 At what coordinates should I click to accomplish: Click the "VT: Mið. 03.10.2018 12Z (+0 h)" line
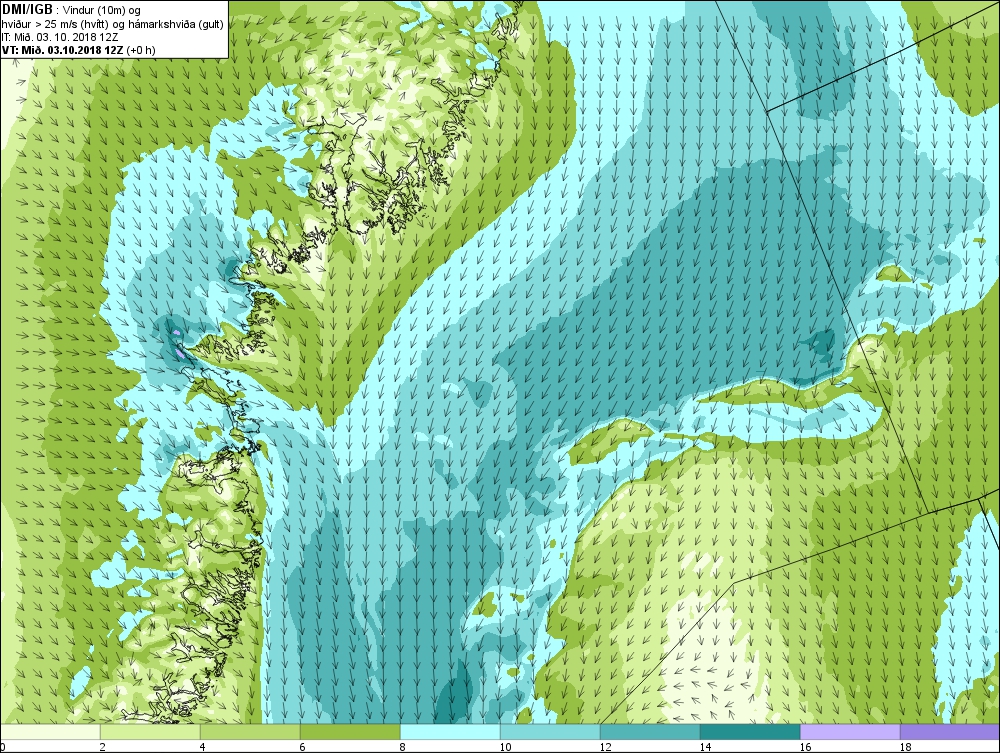tap(78, 50)
